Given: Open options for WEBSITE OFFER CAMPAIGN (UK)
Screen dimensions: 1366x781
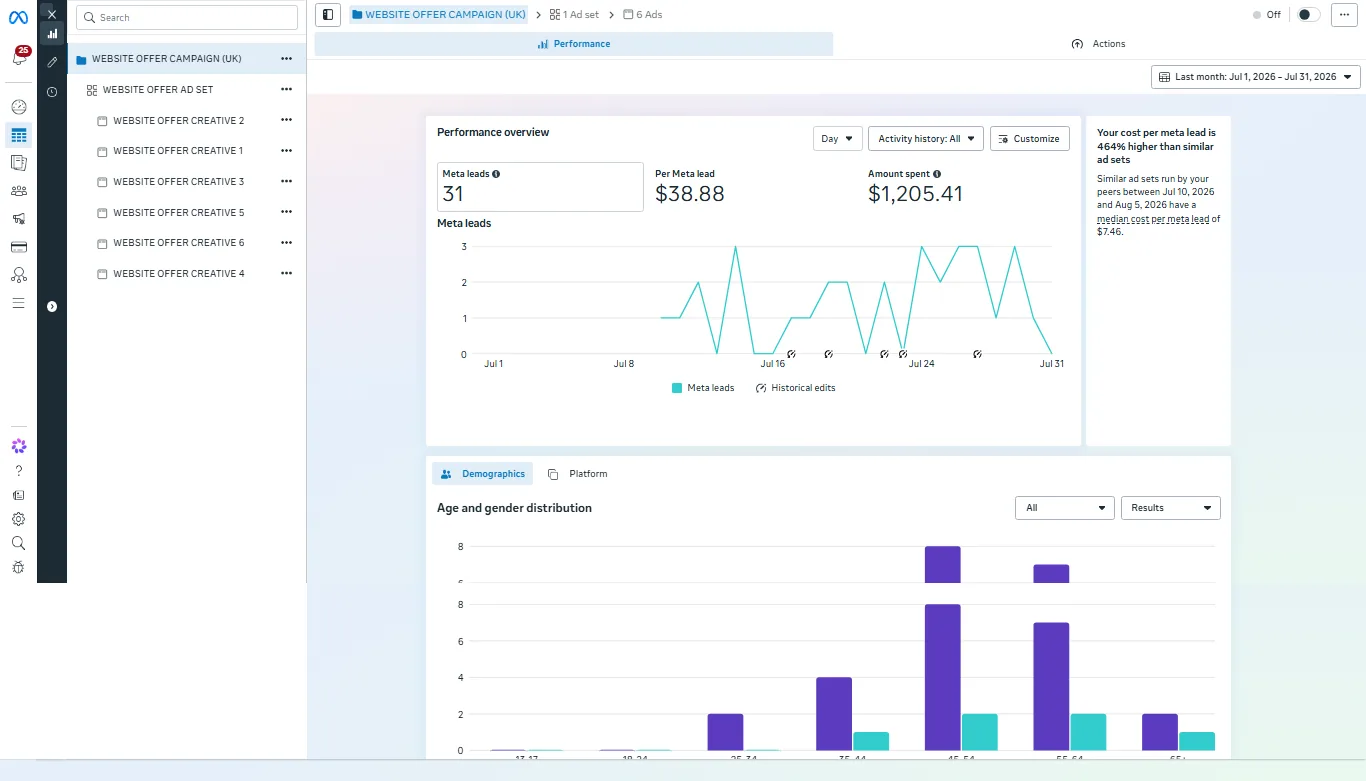Looking at the screenshot, I should coord(286,59).
